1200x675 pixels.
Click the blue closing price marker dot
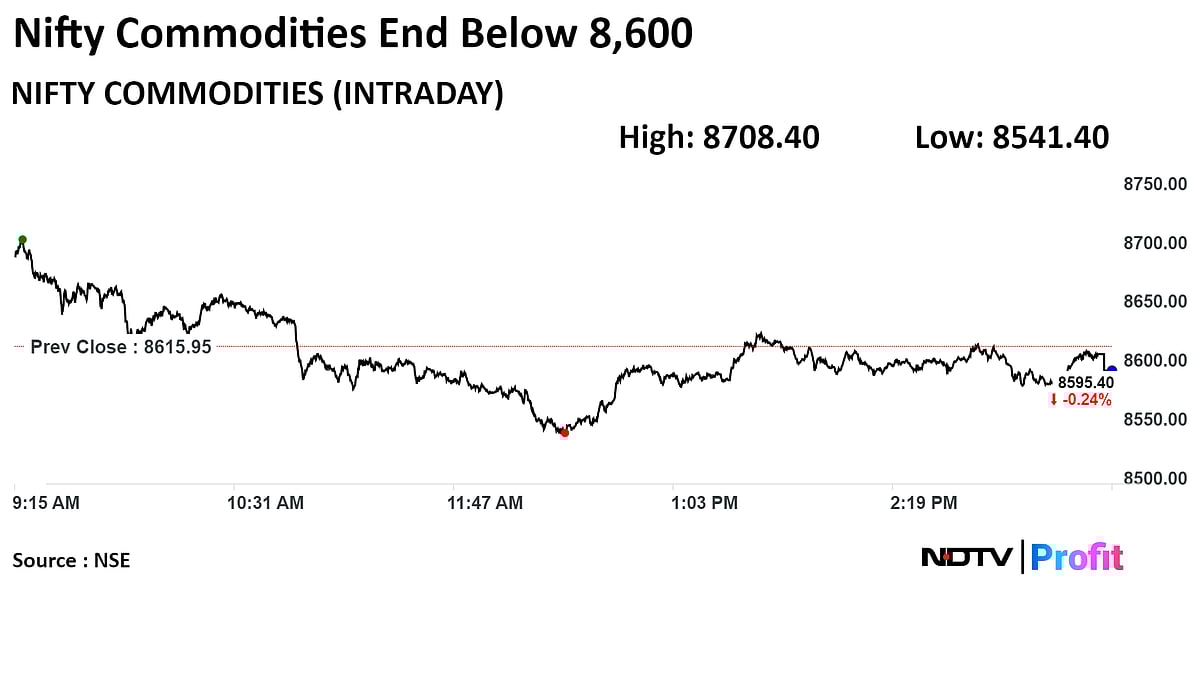pos(1111,371)
